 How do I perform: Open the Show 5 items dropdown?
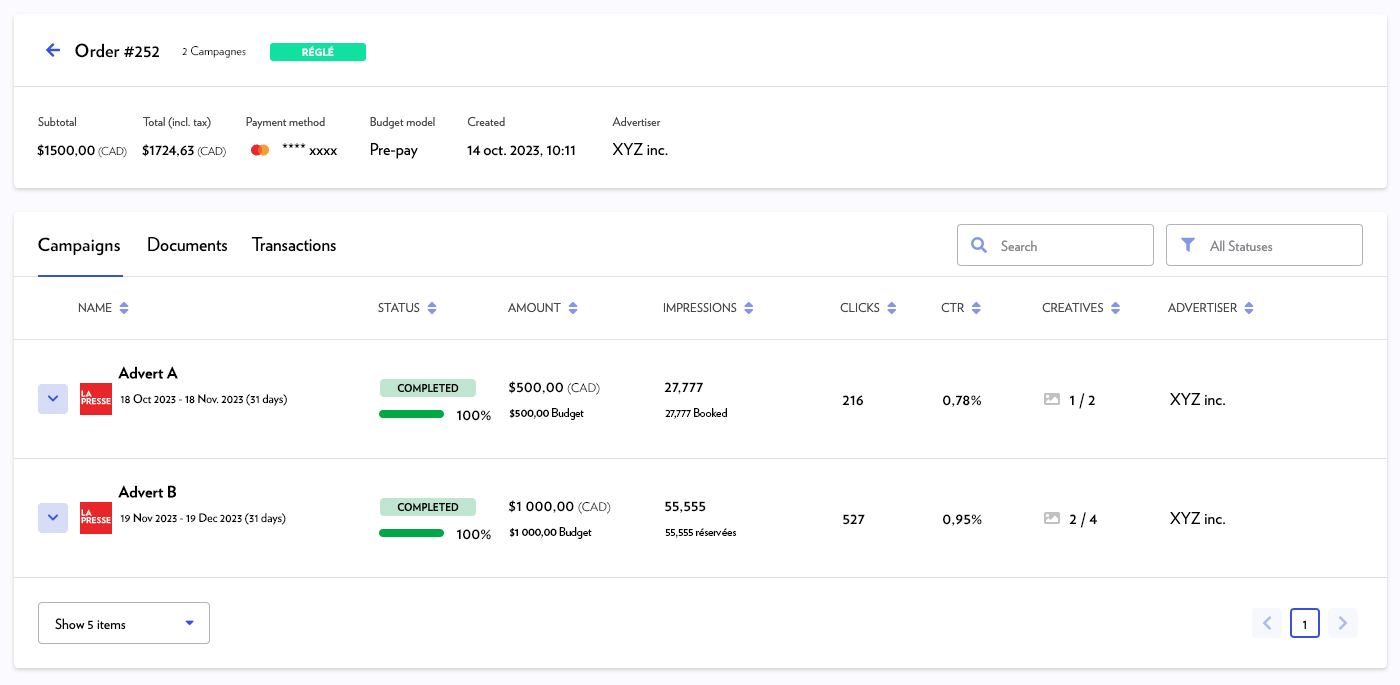pos(124,623)
